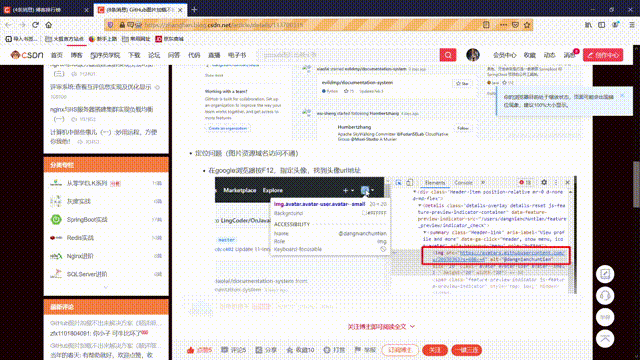Show sidebars icon in browser toolbar
Viewport: 640px width, 360px height.
602,25
